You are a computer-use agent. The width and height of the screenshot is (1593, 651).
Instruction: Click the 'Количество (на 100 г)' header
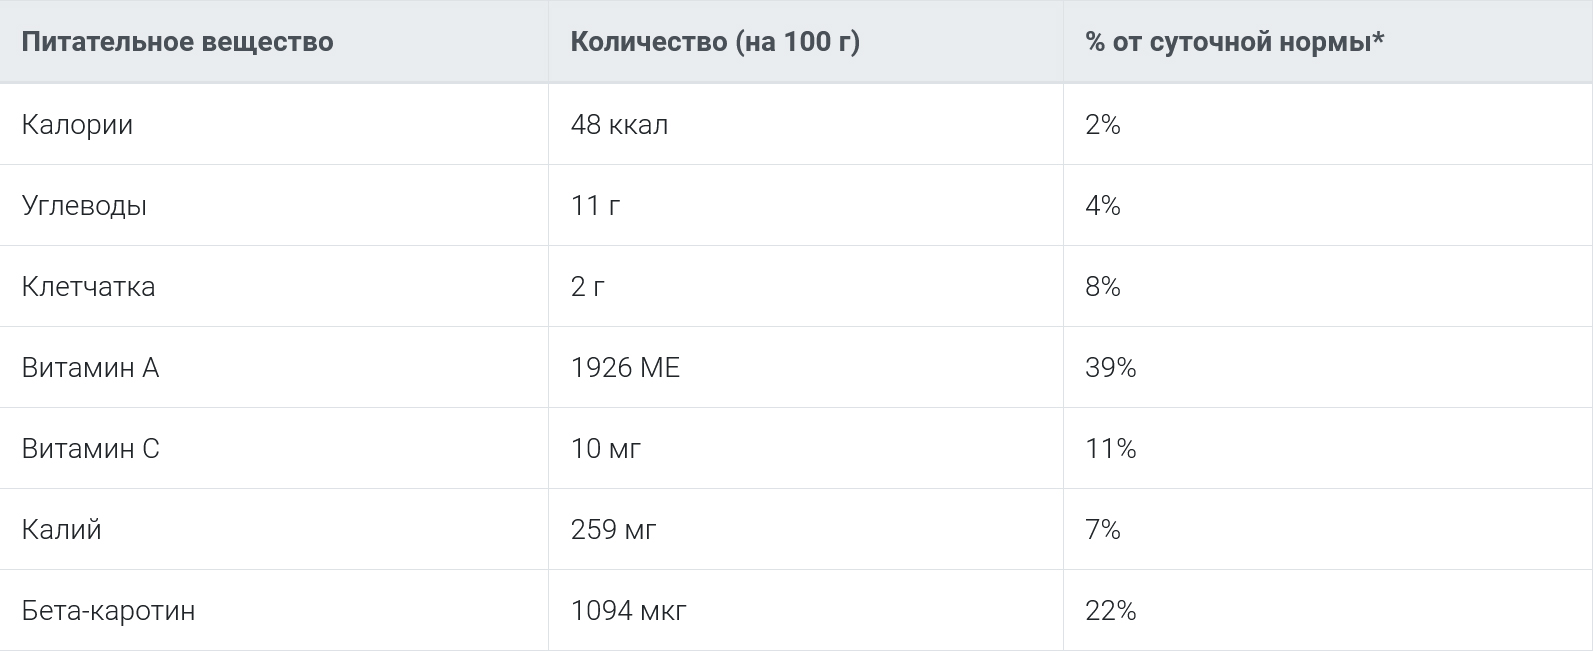click(715, 42)
